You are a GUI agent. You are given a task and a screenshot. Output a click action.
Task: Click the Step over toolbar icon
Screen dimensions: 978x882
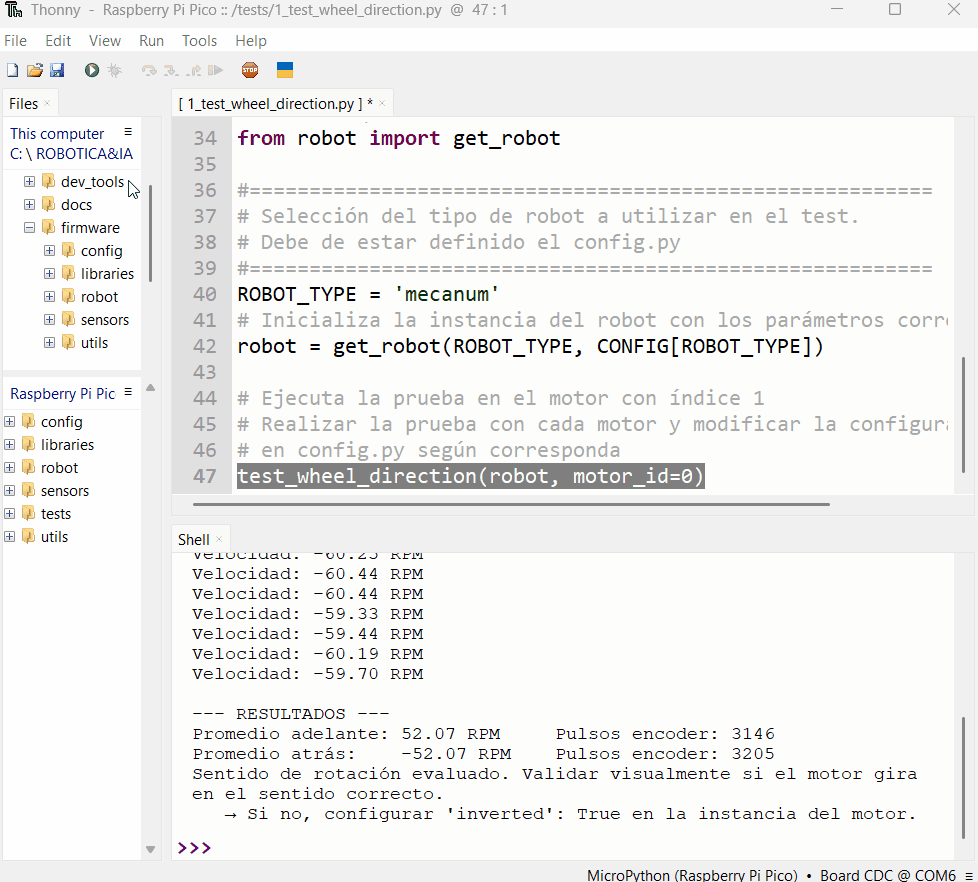[148, 70]
